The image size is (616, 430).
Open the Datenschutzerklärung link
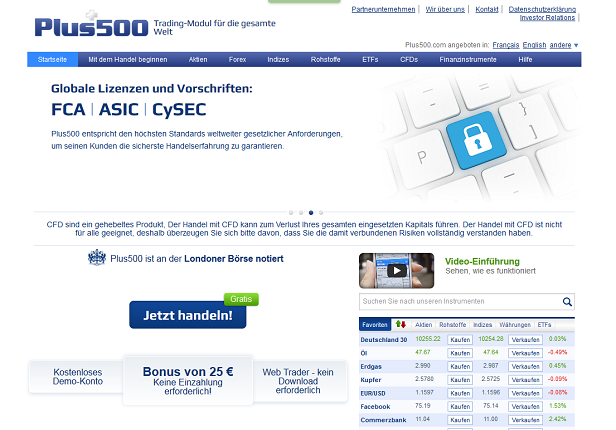[x=542, y=9]
